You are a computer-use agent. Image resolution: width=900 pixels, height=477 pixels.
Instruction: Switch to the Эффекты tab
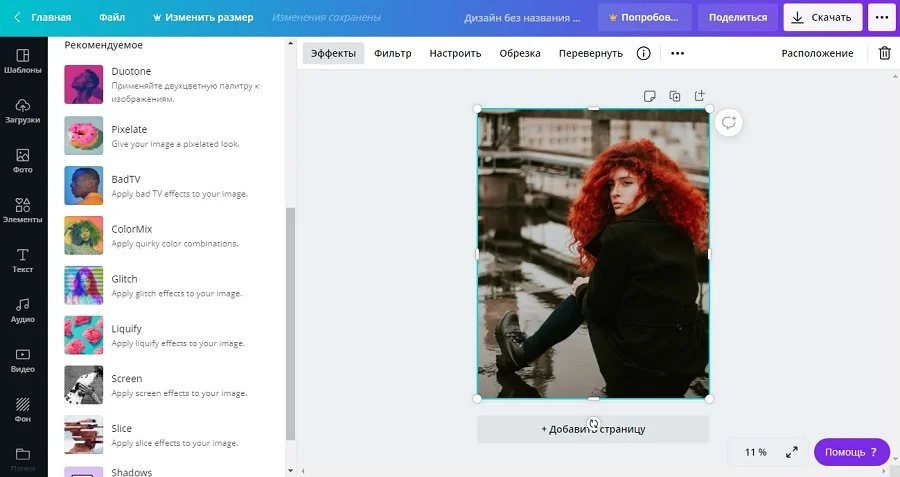[x=333, y=53]
